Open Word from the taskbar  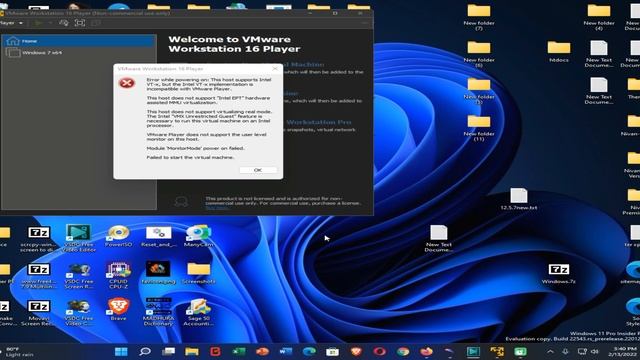click(x=286, y=351)
